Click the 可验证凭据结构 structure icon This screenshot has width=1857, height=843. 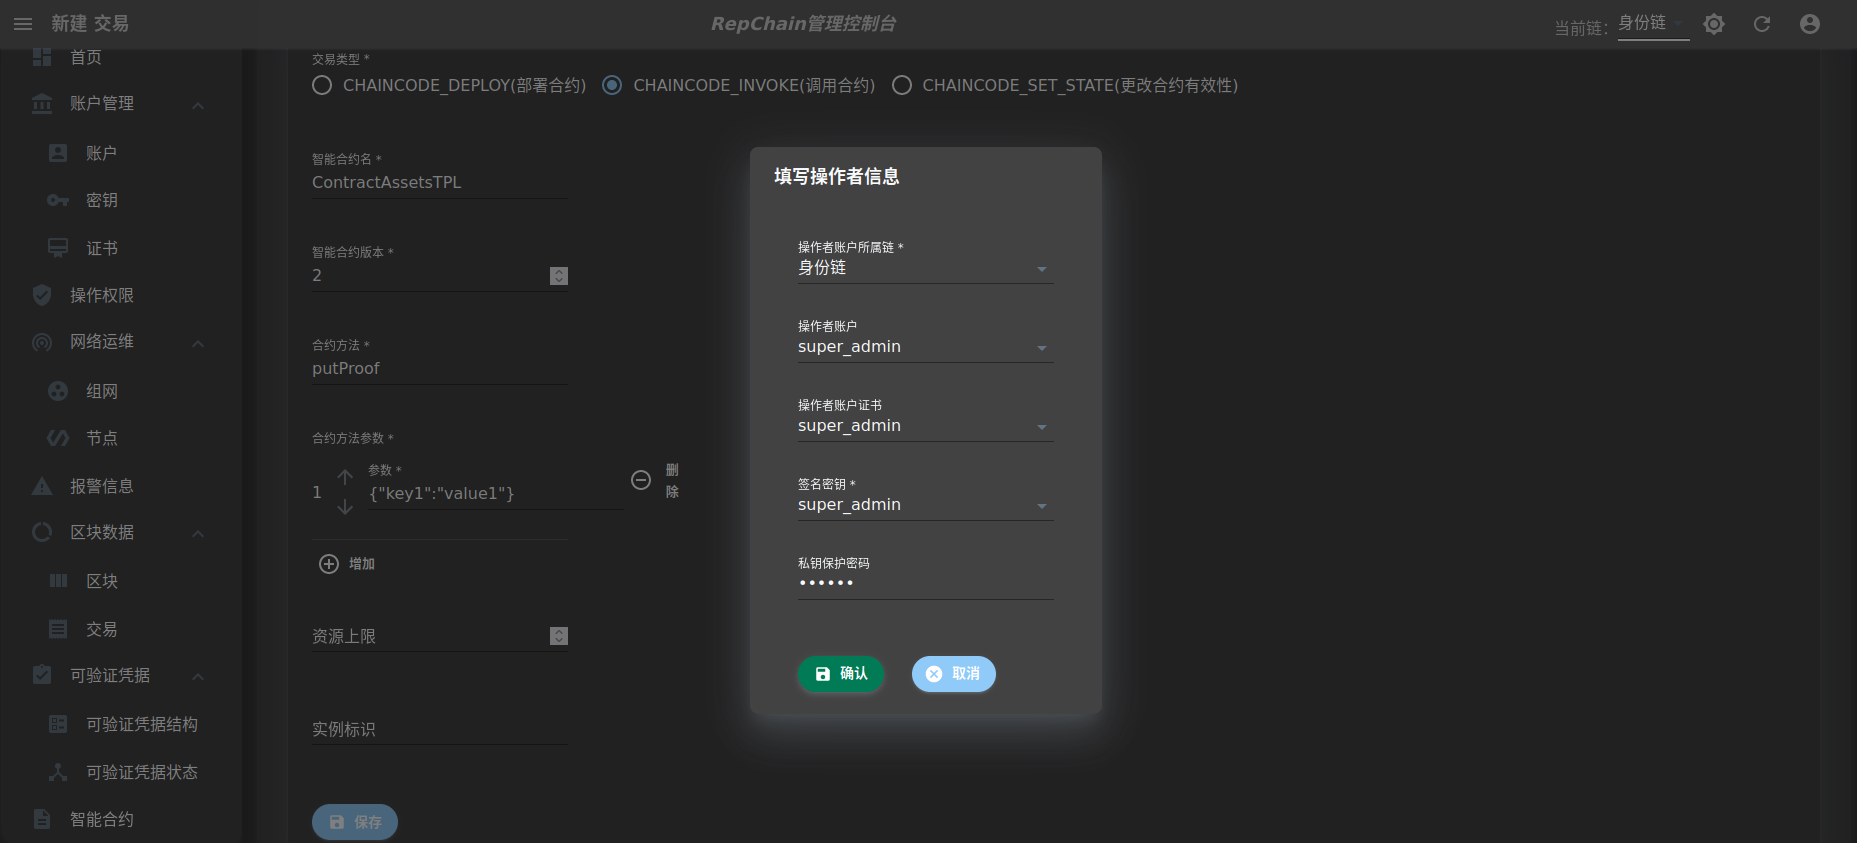[x=58, y=724]
